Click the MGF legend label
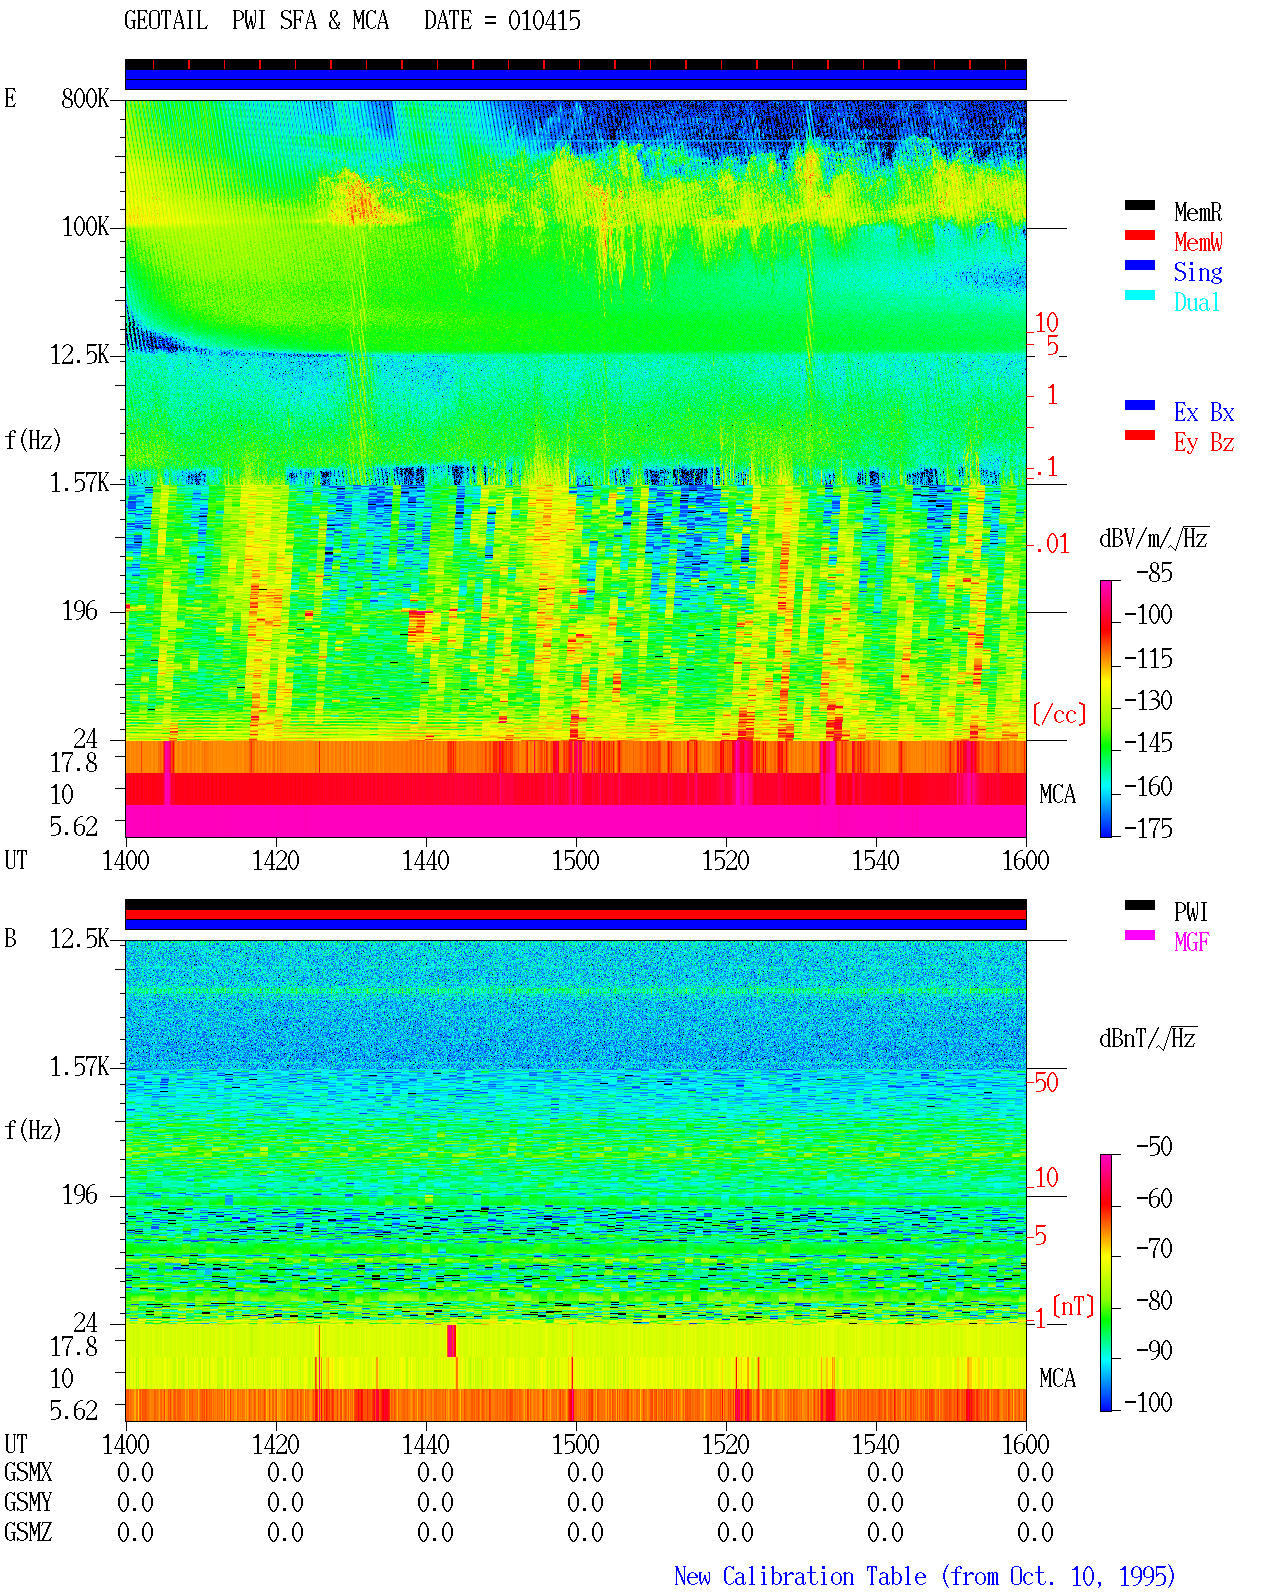 tap(1192, 942)
